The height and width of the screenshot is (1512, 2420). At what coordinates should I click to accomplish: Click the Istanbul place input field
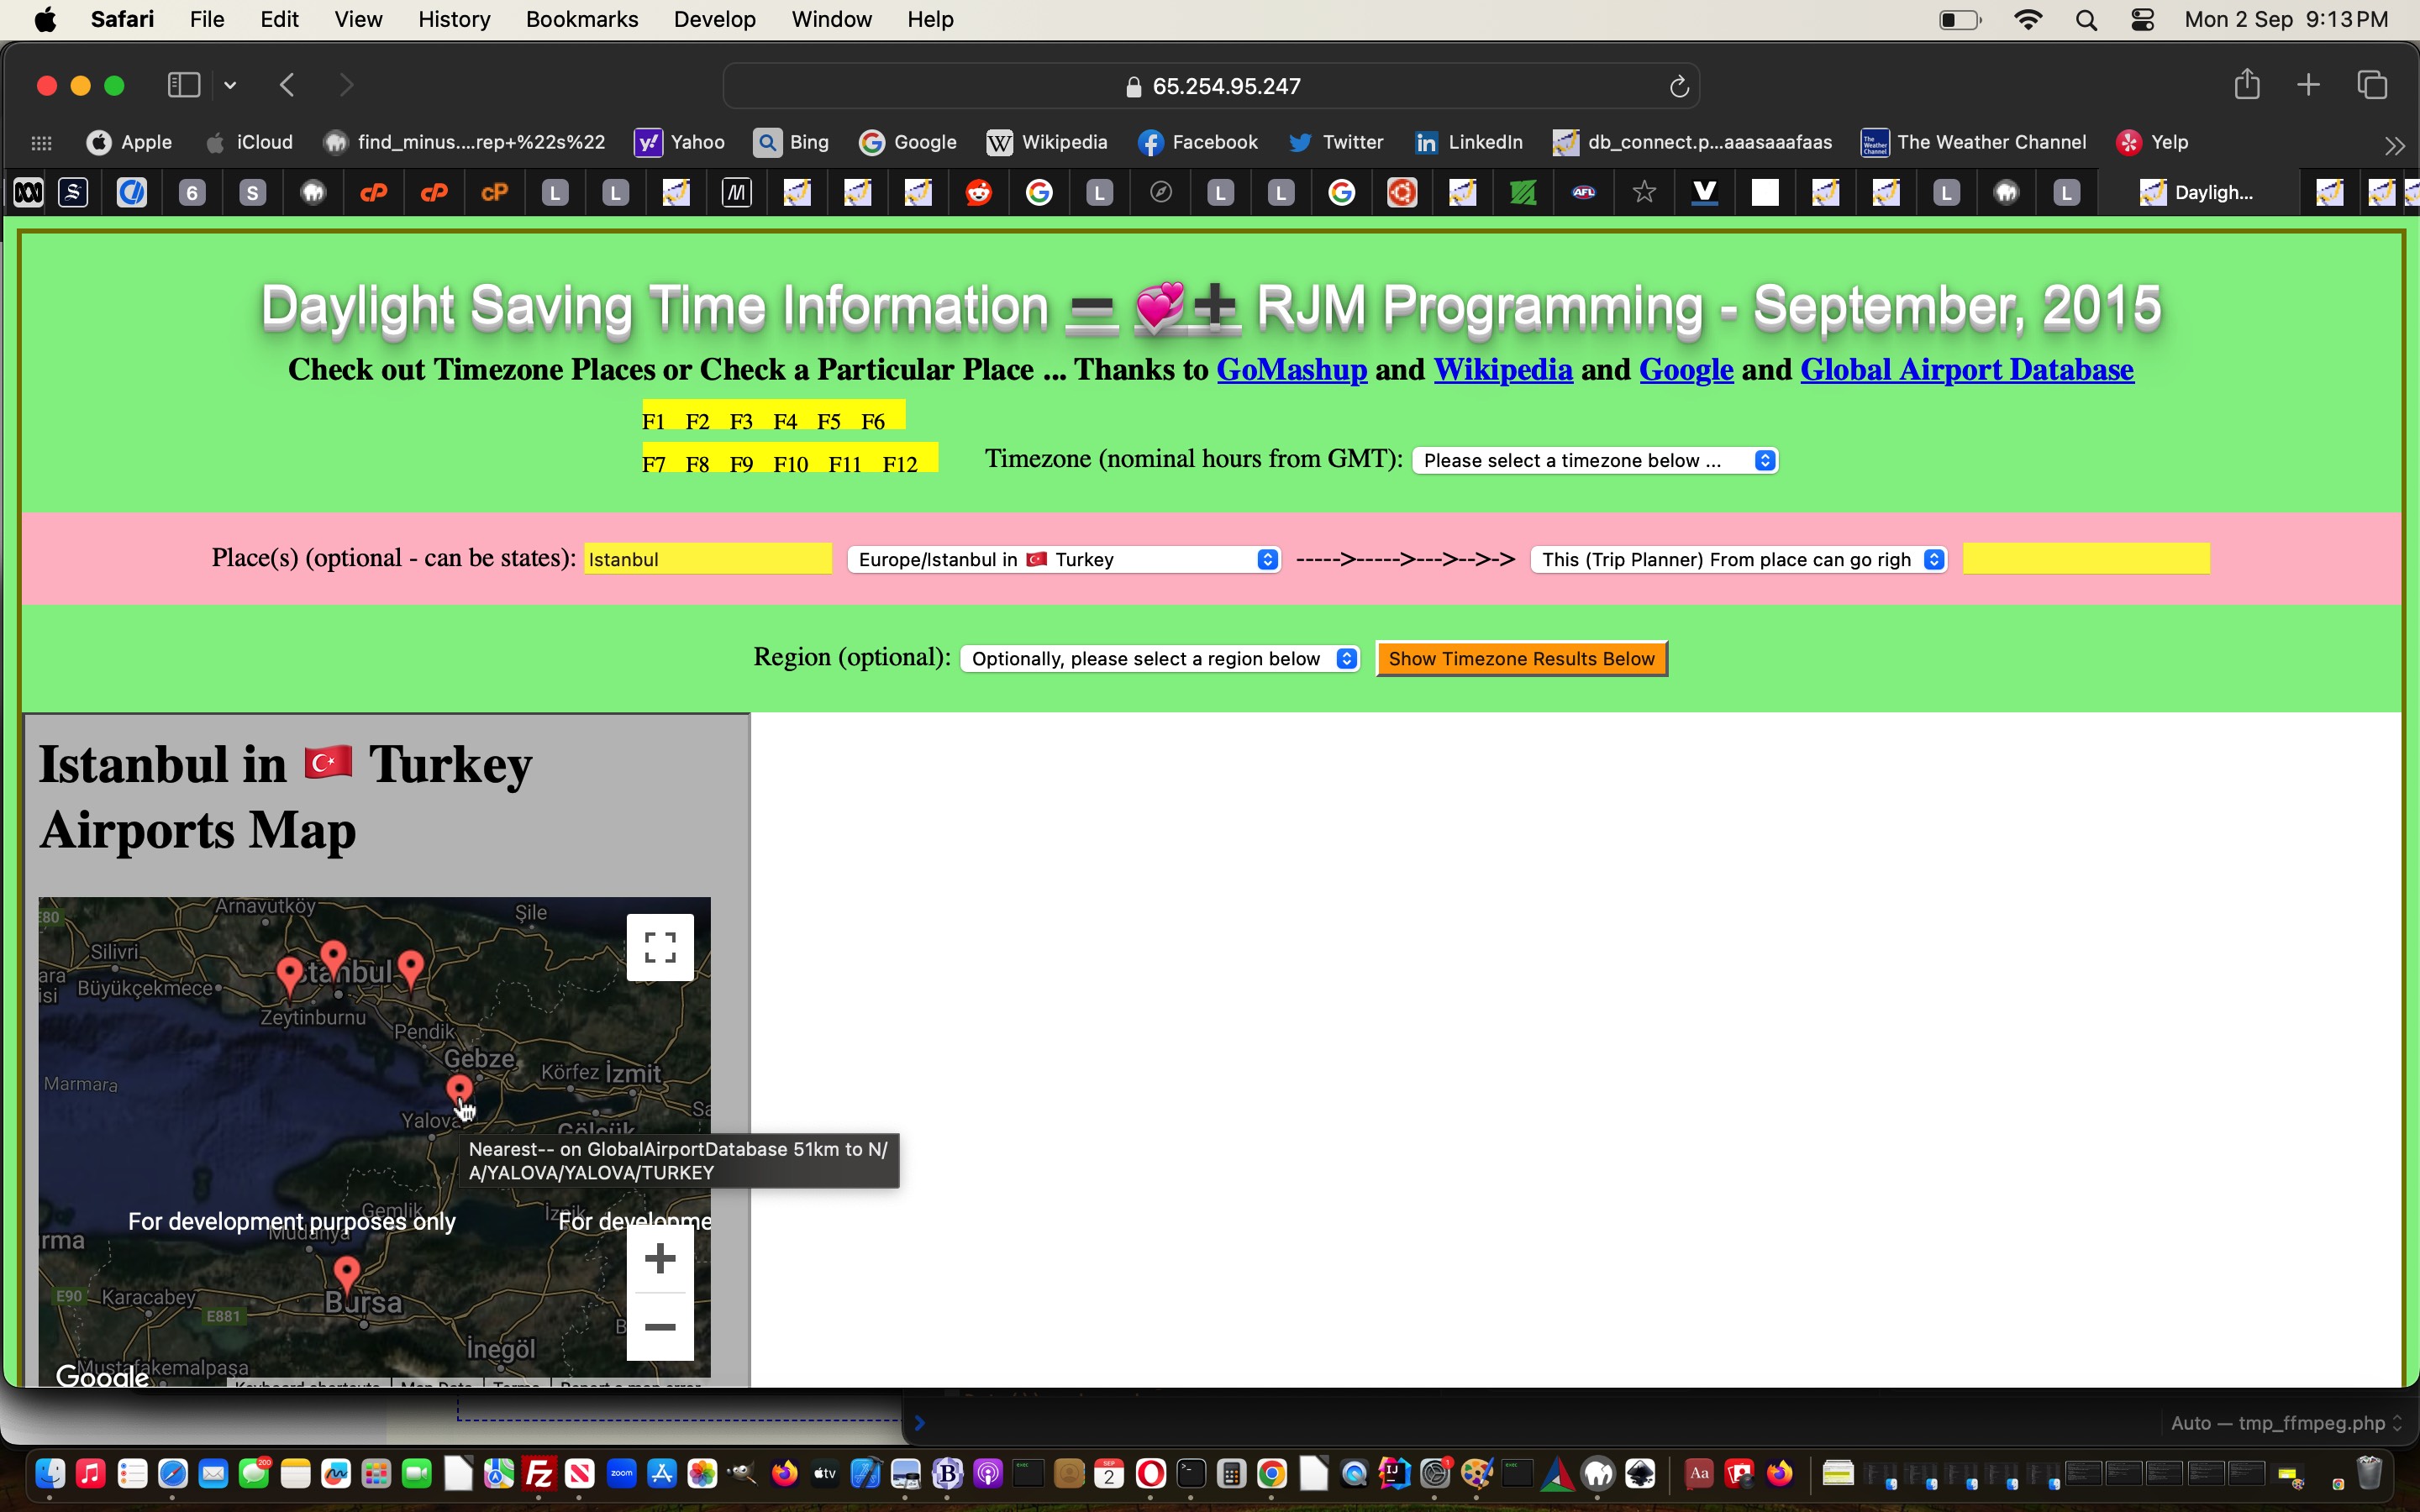(x=708, y=559)
